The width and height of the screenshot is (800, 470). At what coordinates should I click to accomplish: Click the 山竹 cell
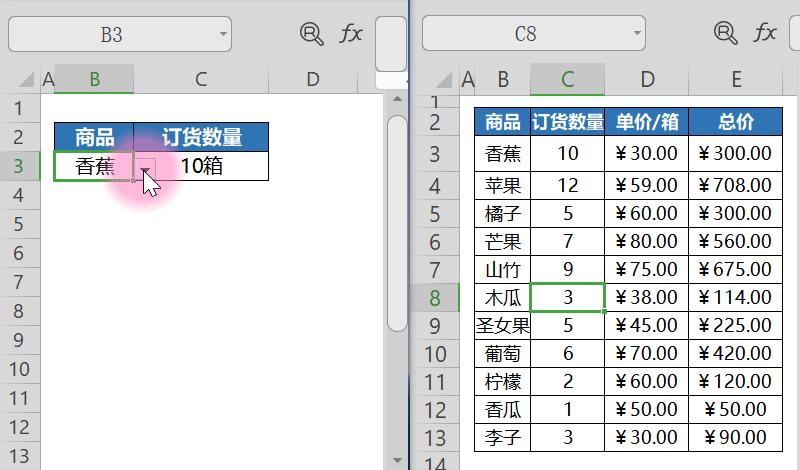click(503, 269)
